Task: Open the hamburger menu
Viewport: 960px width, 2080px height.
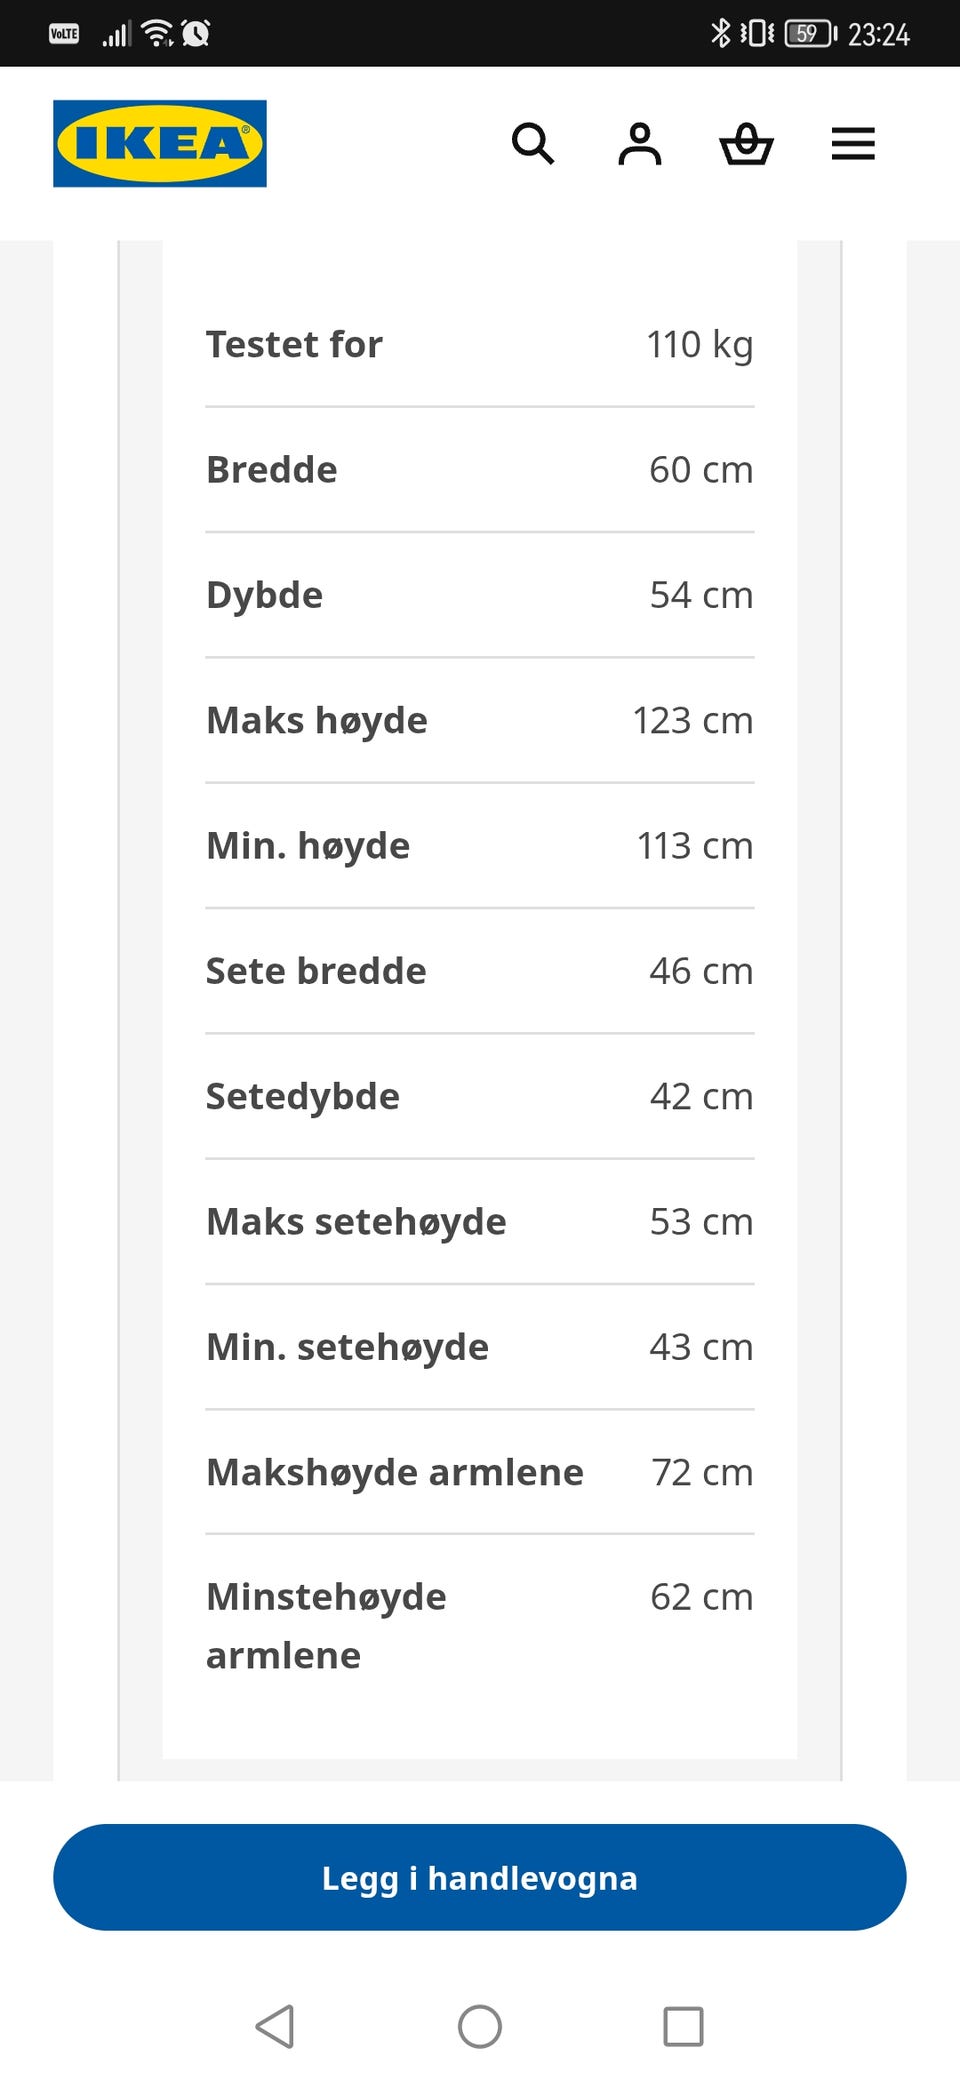Action: 853,144
